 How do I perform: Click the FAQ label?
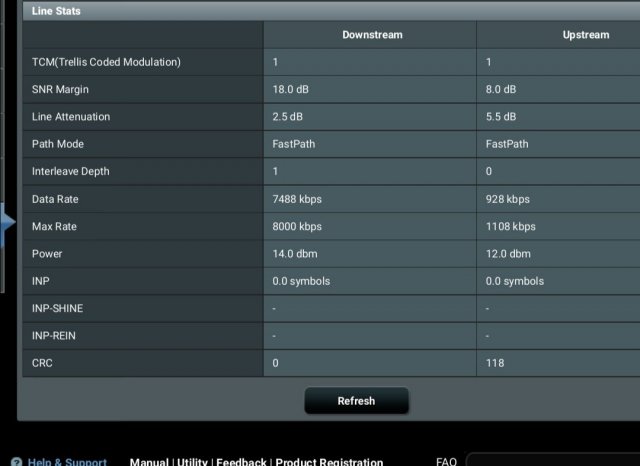[x=446, y=462]
